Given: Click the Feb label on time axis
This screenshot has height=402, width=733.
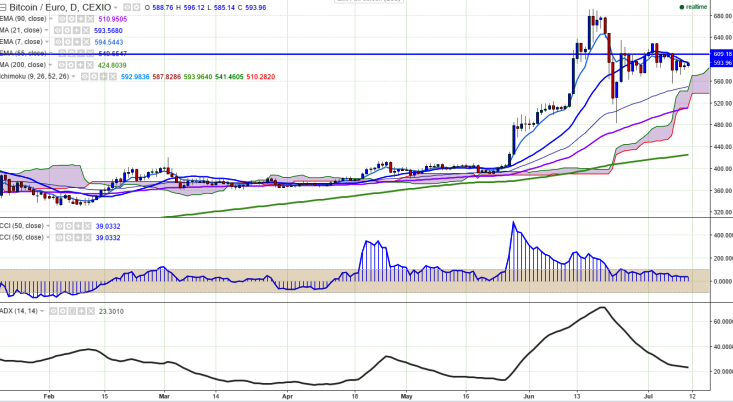Looking at the screenshot, I should click(49, 396).
